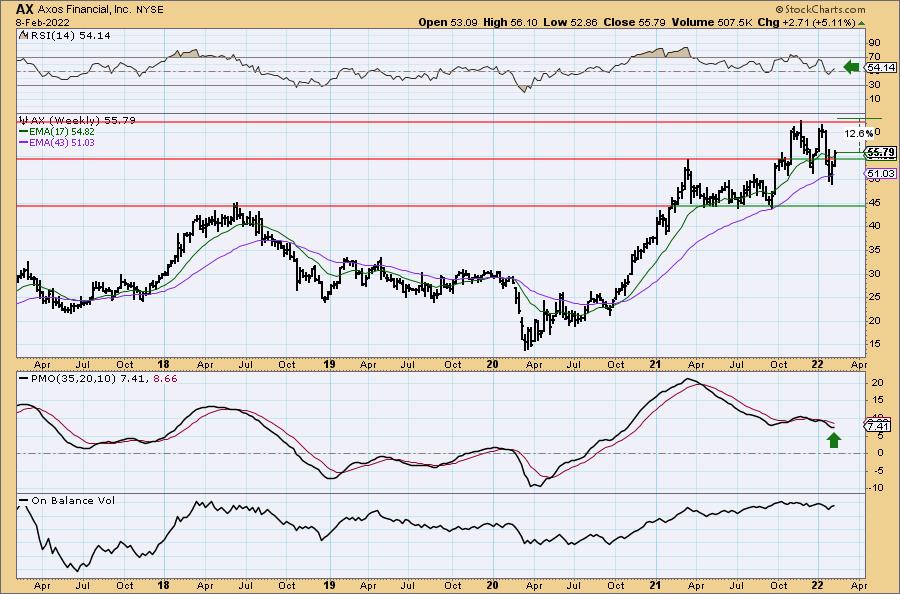
Task: Click the 51.03 EMA tag on price axis
Action: click(x=881, y=173)
